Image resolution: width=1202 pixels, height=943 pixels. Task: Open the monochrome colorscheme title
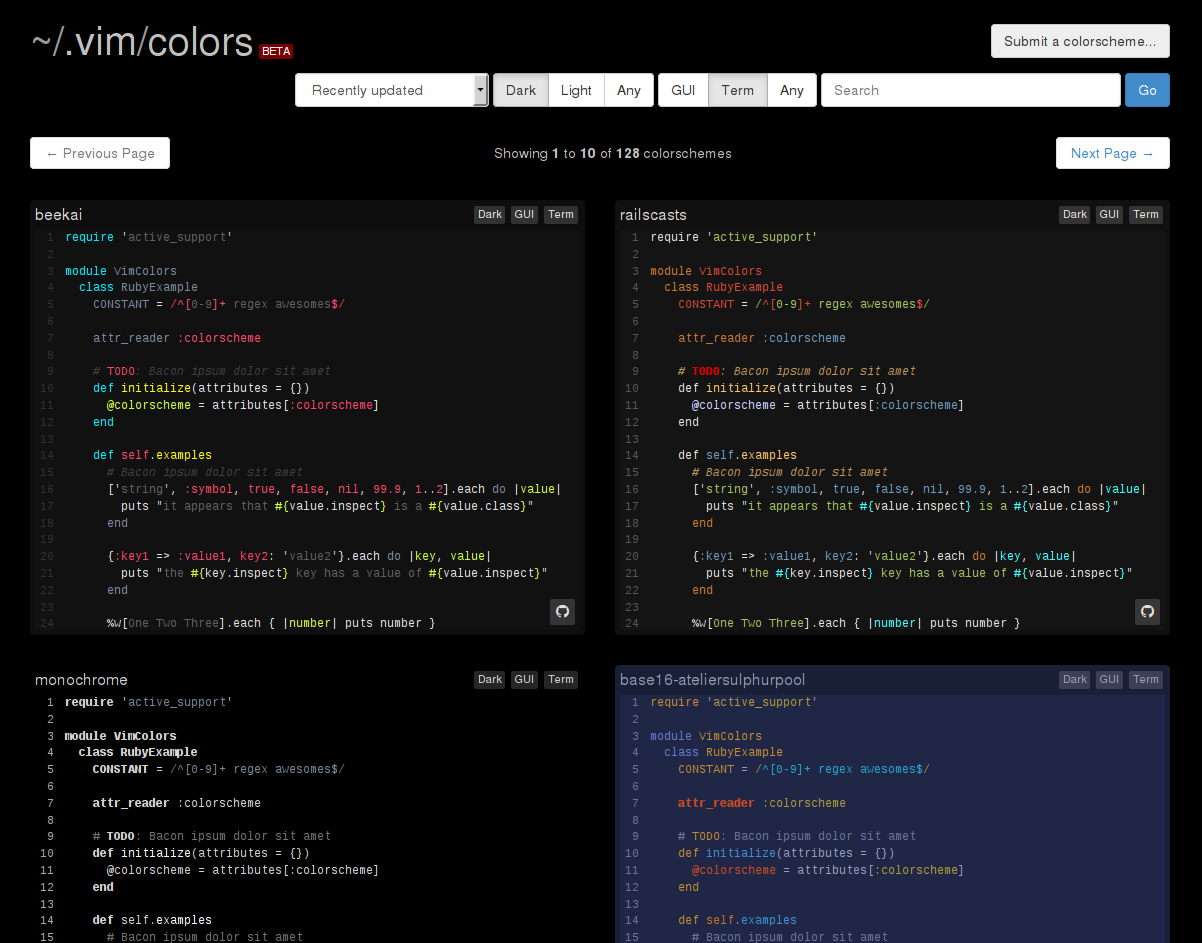(x=81, y=679)
